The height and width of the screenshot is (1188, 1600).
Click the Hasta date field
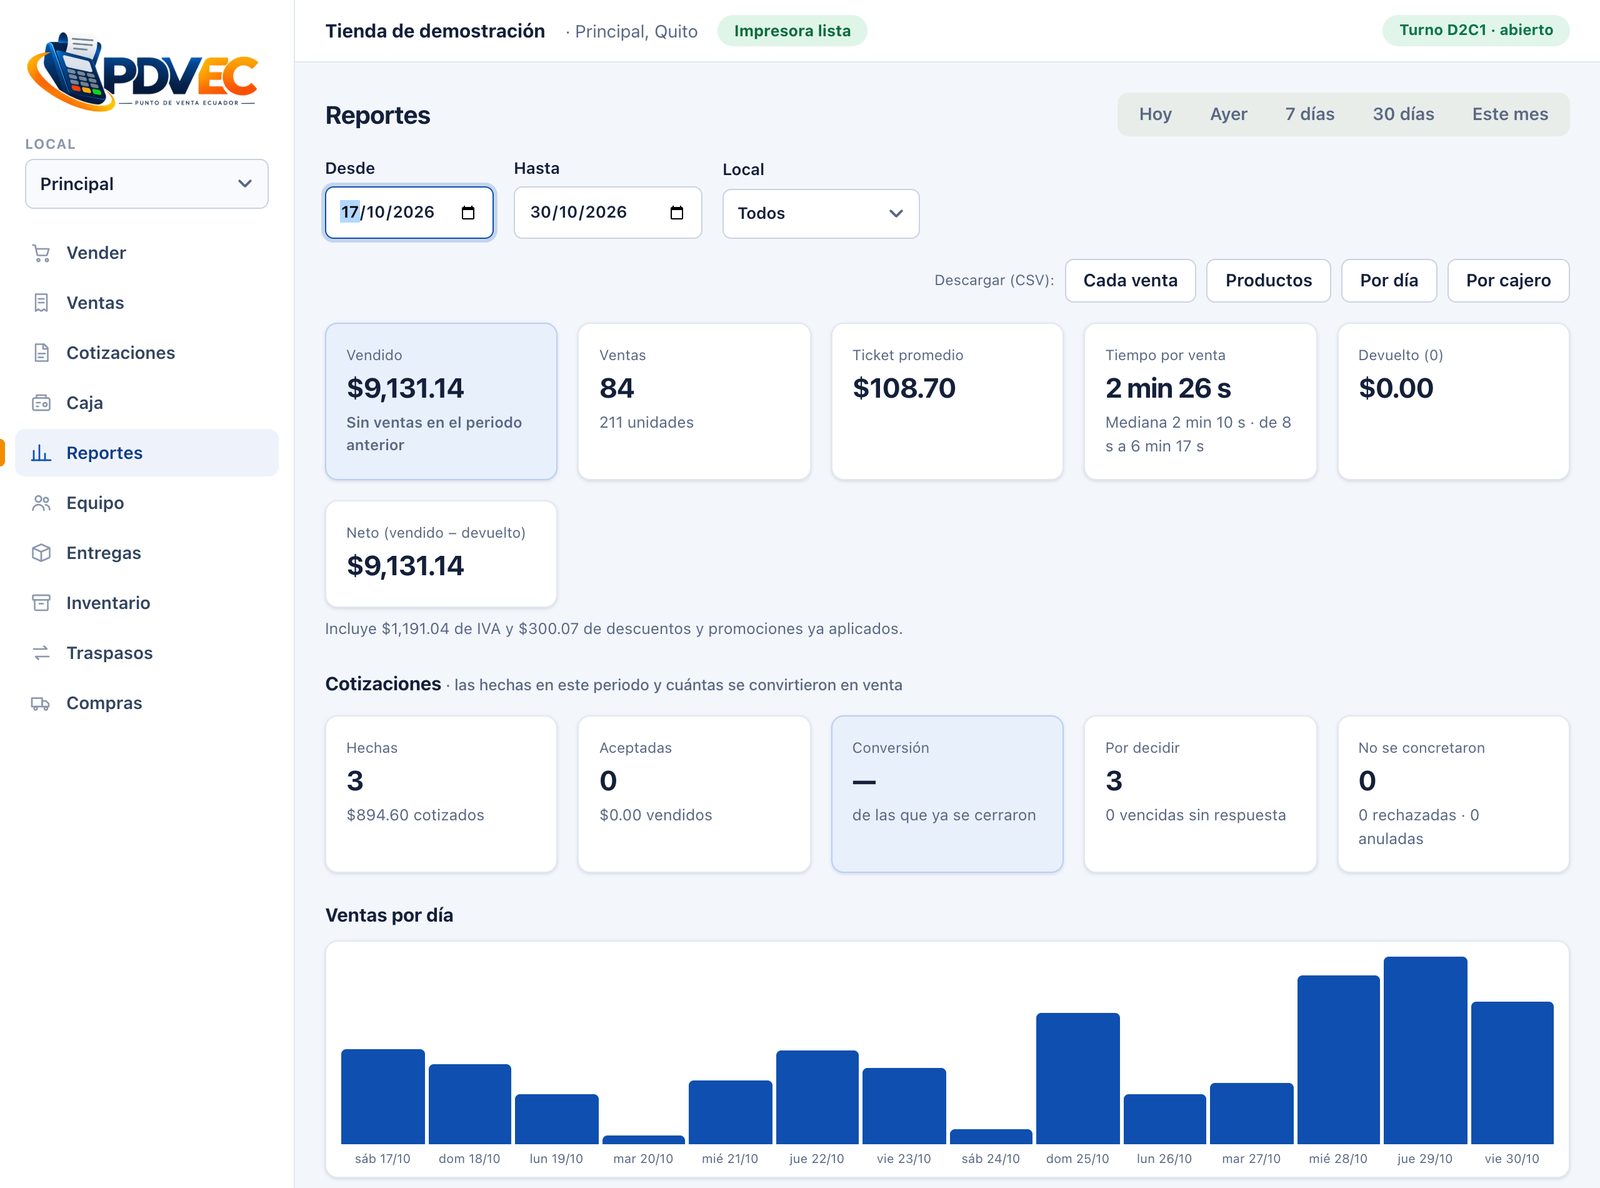tap(608, 213)
